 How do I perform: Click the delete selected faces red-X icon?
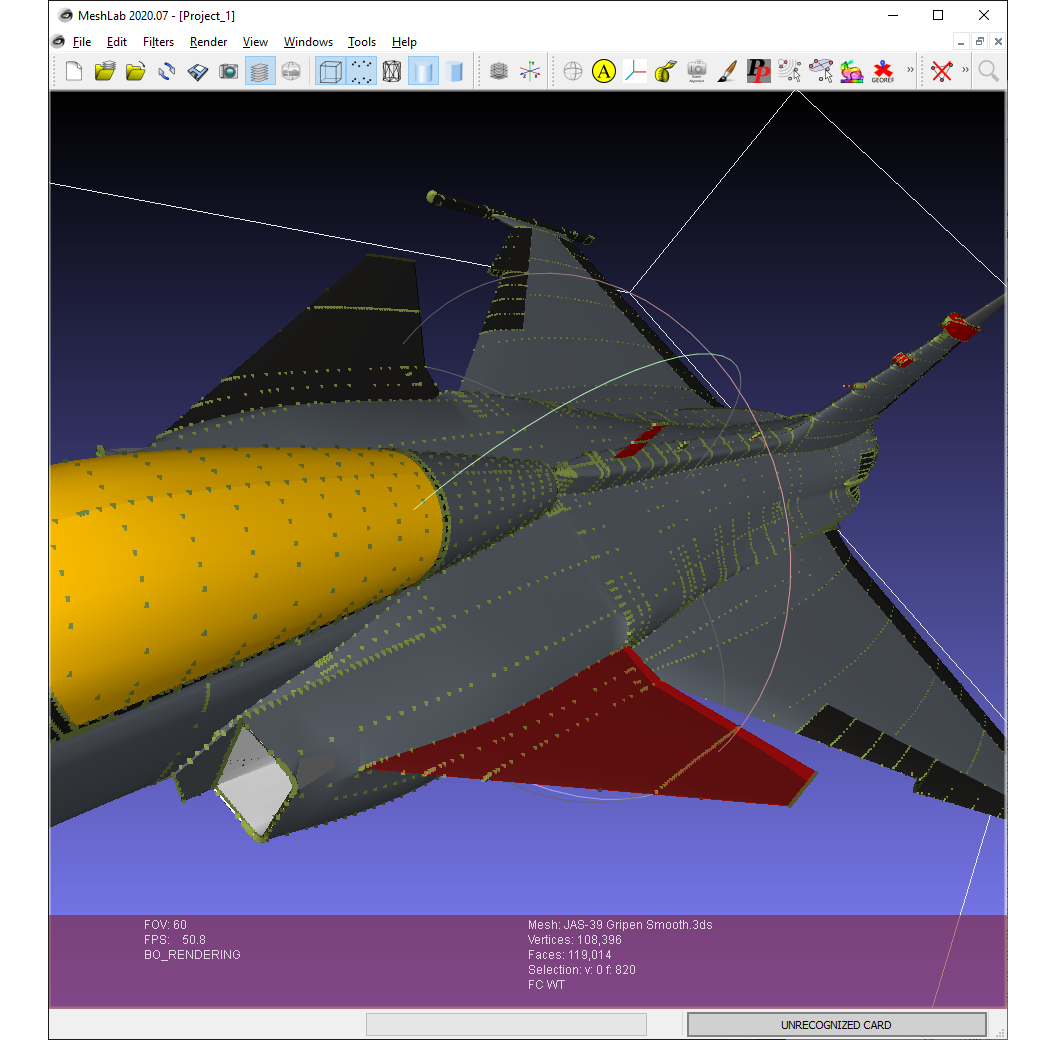click(x=942, y=71)
